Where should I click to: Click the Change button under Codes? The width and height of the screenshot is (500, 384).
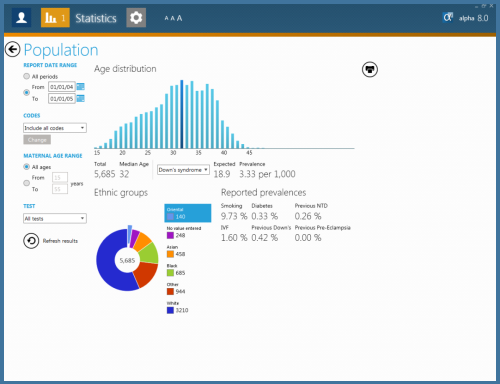click(37, 140)
